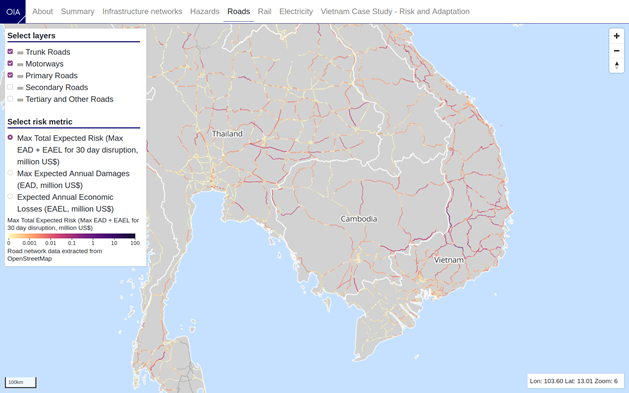
Task: Select Max Expected Annual Damages radio button
Action: tap(10, 173)
